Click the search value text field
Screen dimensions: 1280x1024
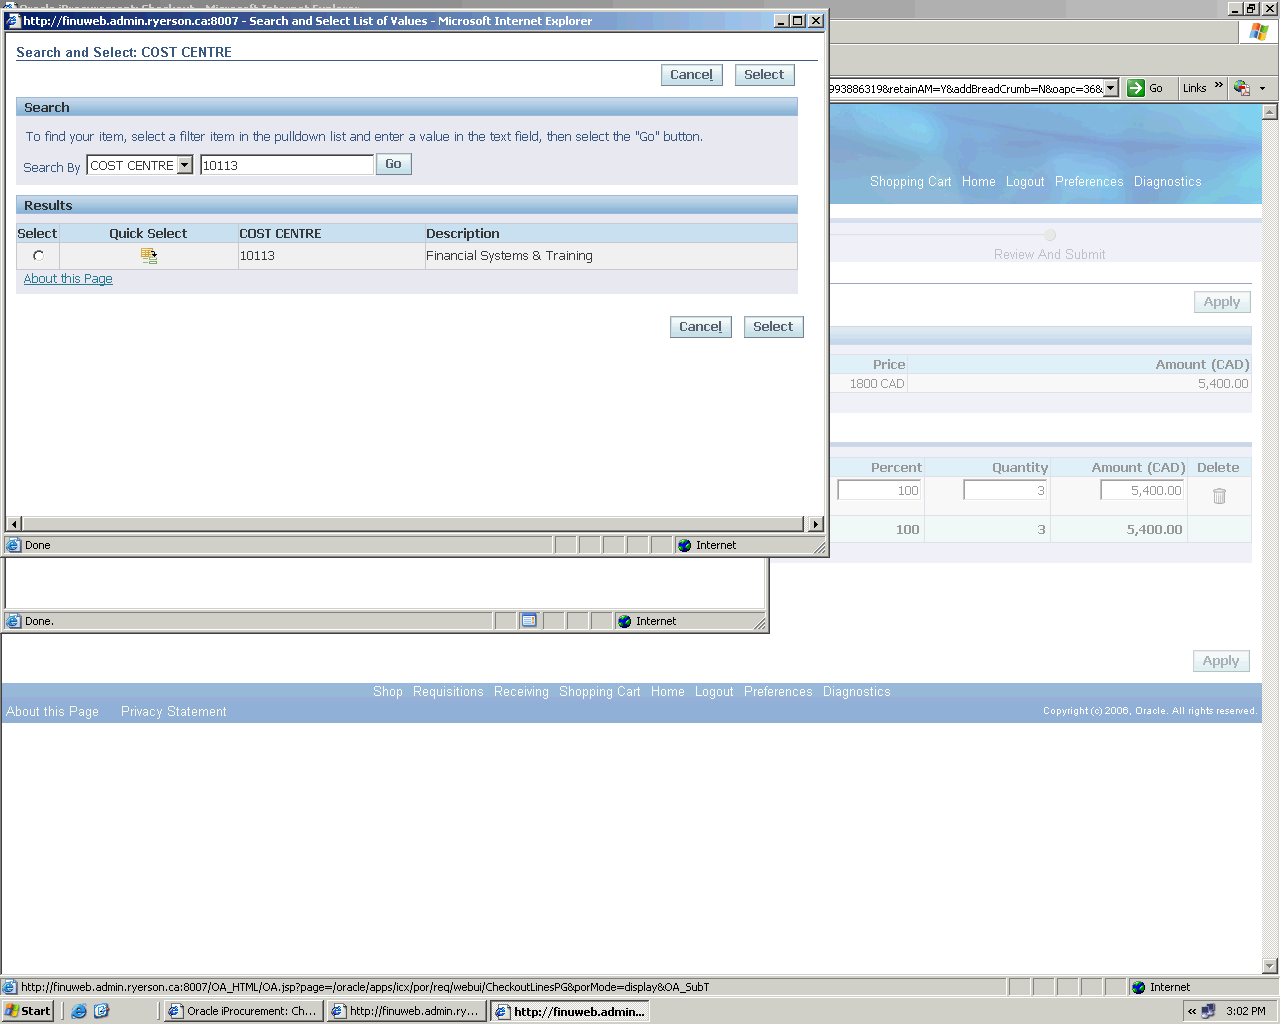pos(286,166)
